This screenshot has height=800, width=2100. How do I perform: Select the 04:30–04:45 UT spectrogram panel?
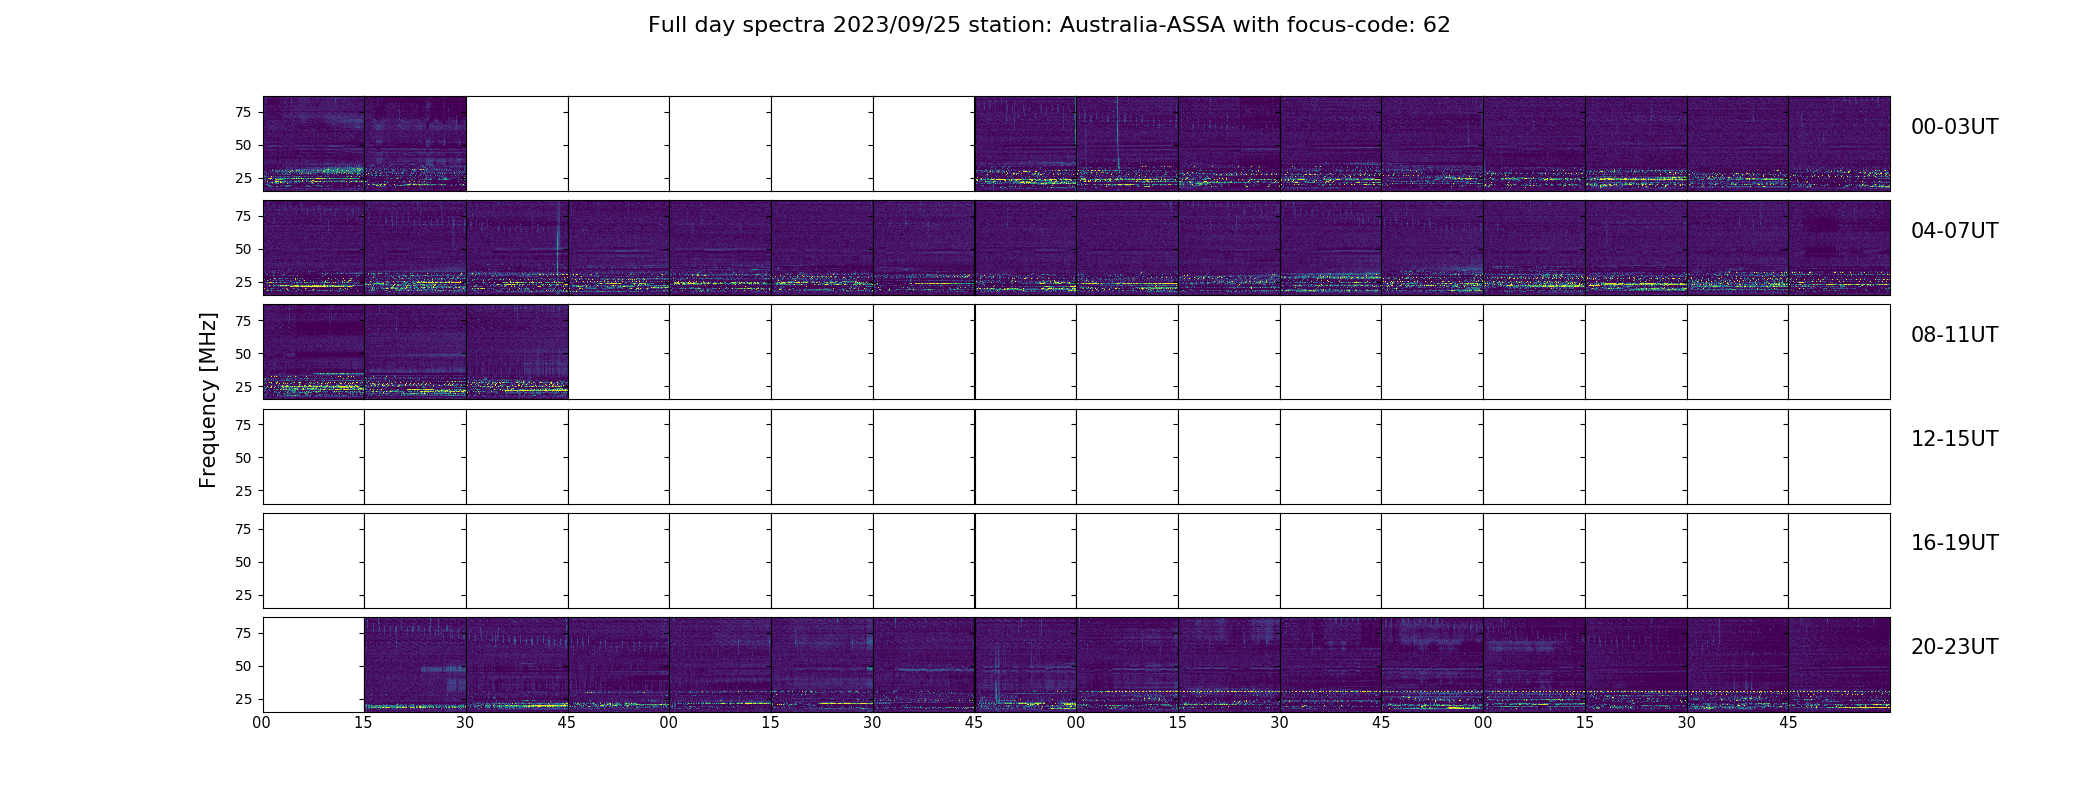[517, 248]
